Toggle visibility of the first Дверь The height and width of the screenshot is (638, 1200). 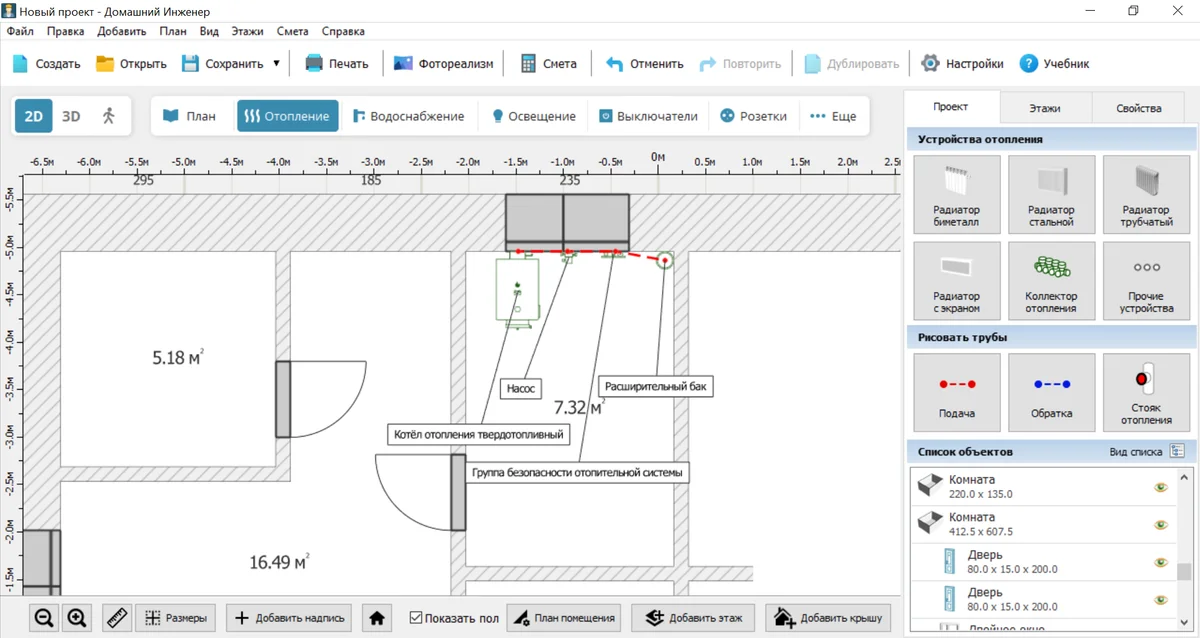tap(1161, 562)
